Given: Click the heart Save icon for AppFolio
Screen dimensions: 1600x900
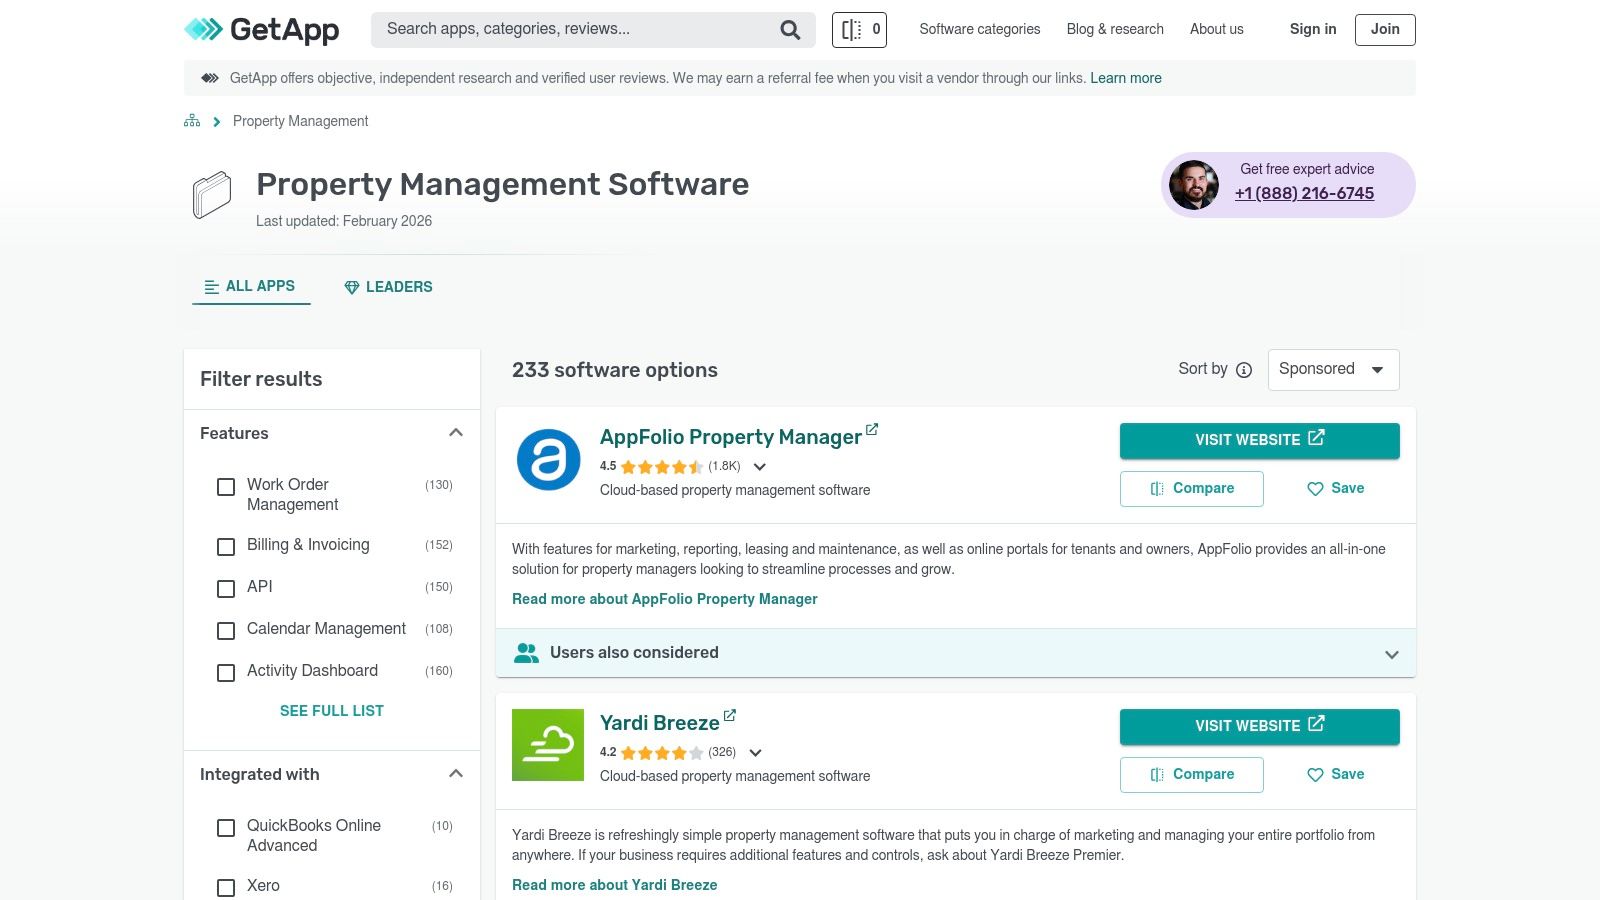Looking at the screenshot, I should click(x=1315, y=489).
